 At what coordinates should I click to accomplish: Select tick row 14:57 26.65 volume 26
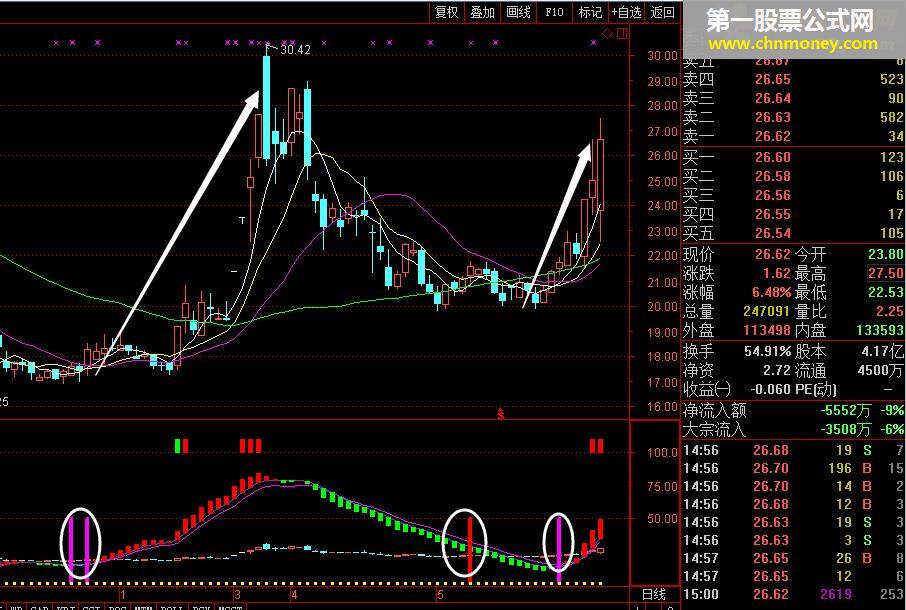click(x=793, y=558)
